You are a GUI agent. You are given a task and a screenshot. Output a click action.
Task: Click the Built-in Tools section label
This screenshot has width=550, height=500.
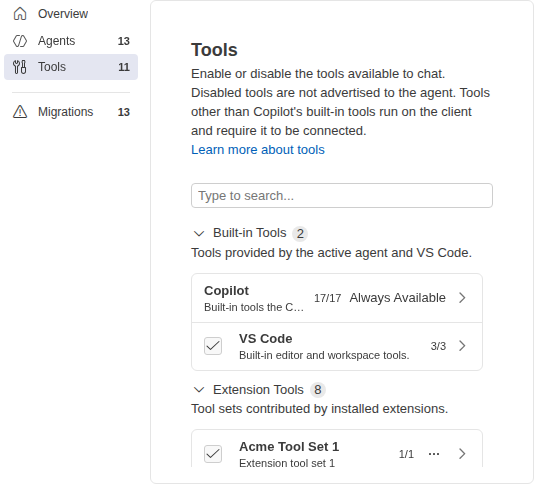pyautogui.click(x=250, y=233)
